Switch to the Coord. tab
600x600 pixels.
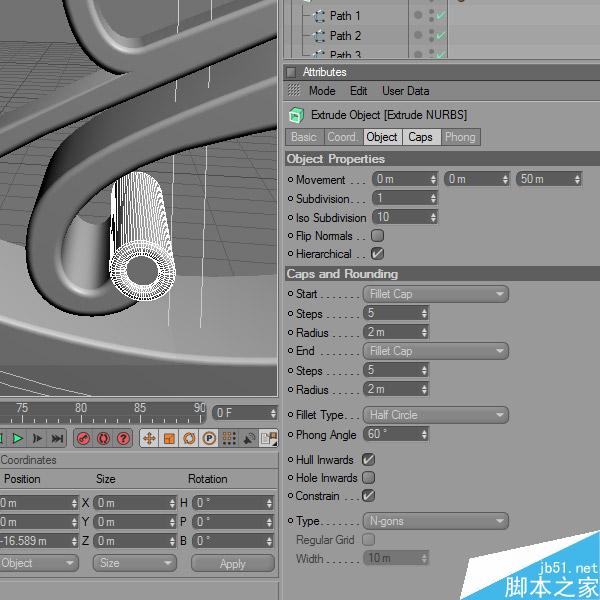[x=343, y=137]
